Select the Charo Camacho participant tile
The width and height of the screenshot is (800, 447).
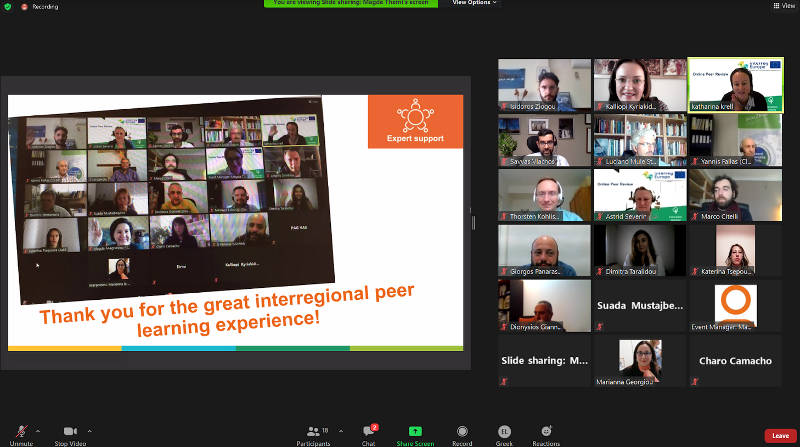[x=735, y=361]
